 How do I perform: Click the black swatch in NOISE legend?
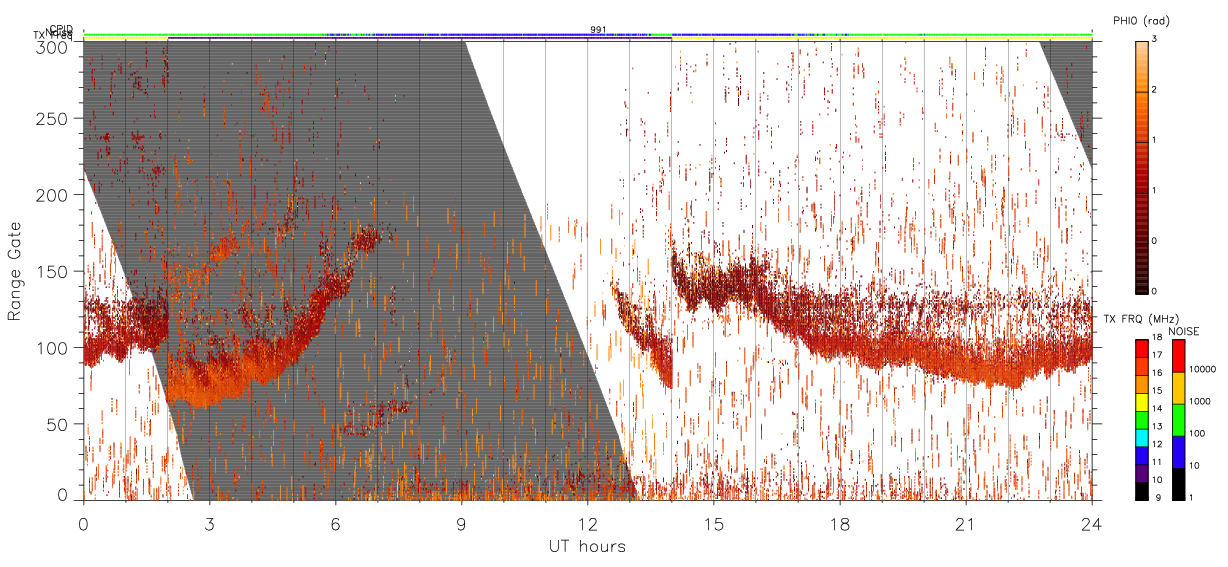point(1178,483)
